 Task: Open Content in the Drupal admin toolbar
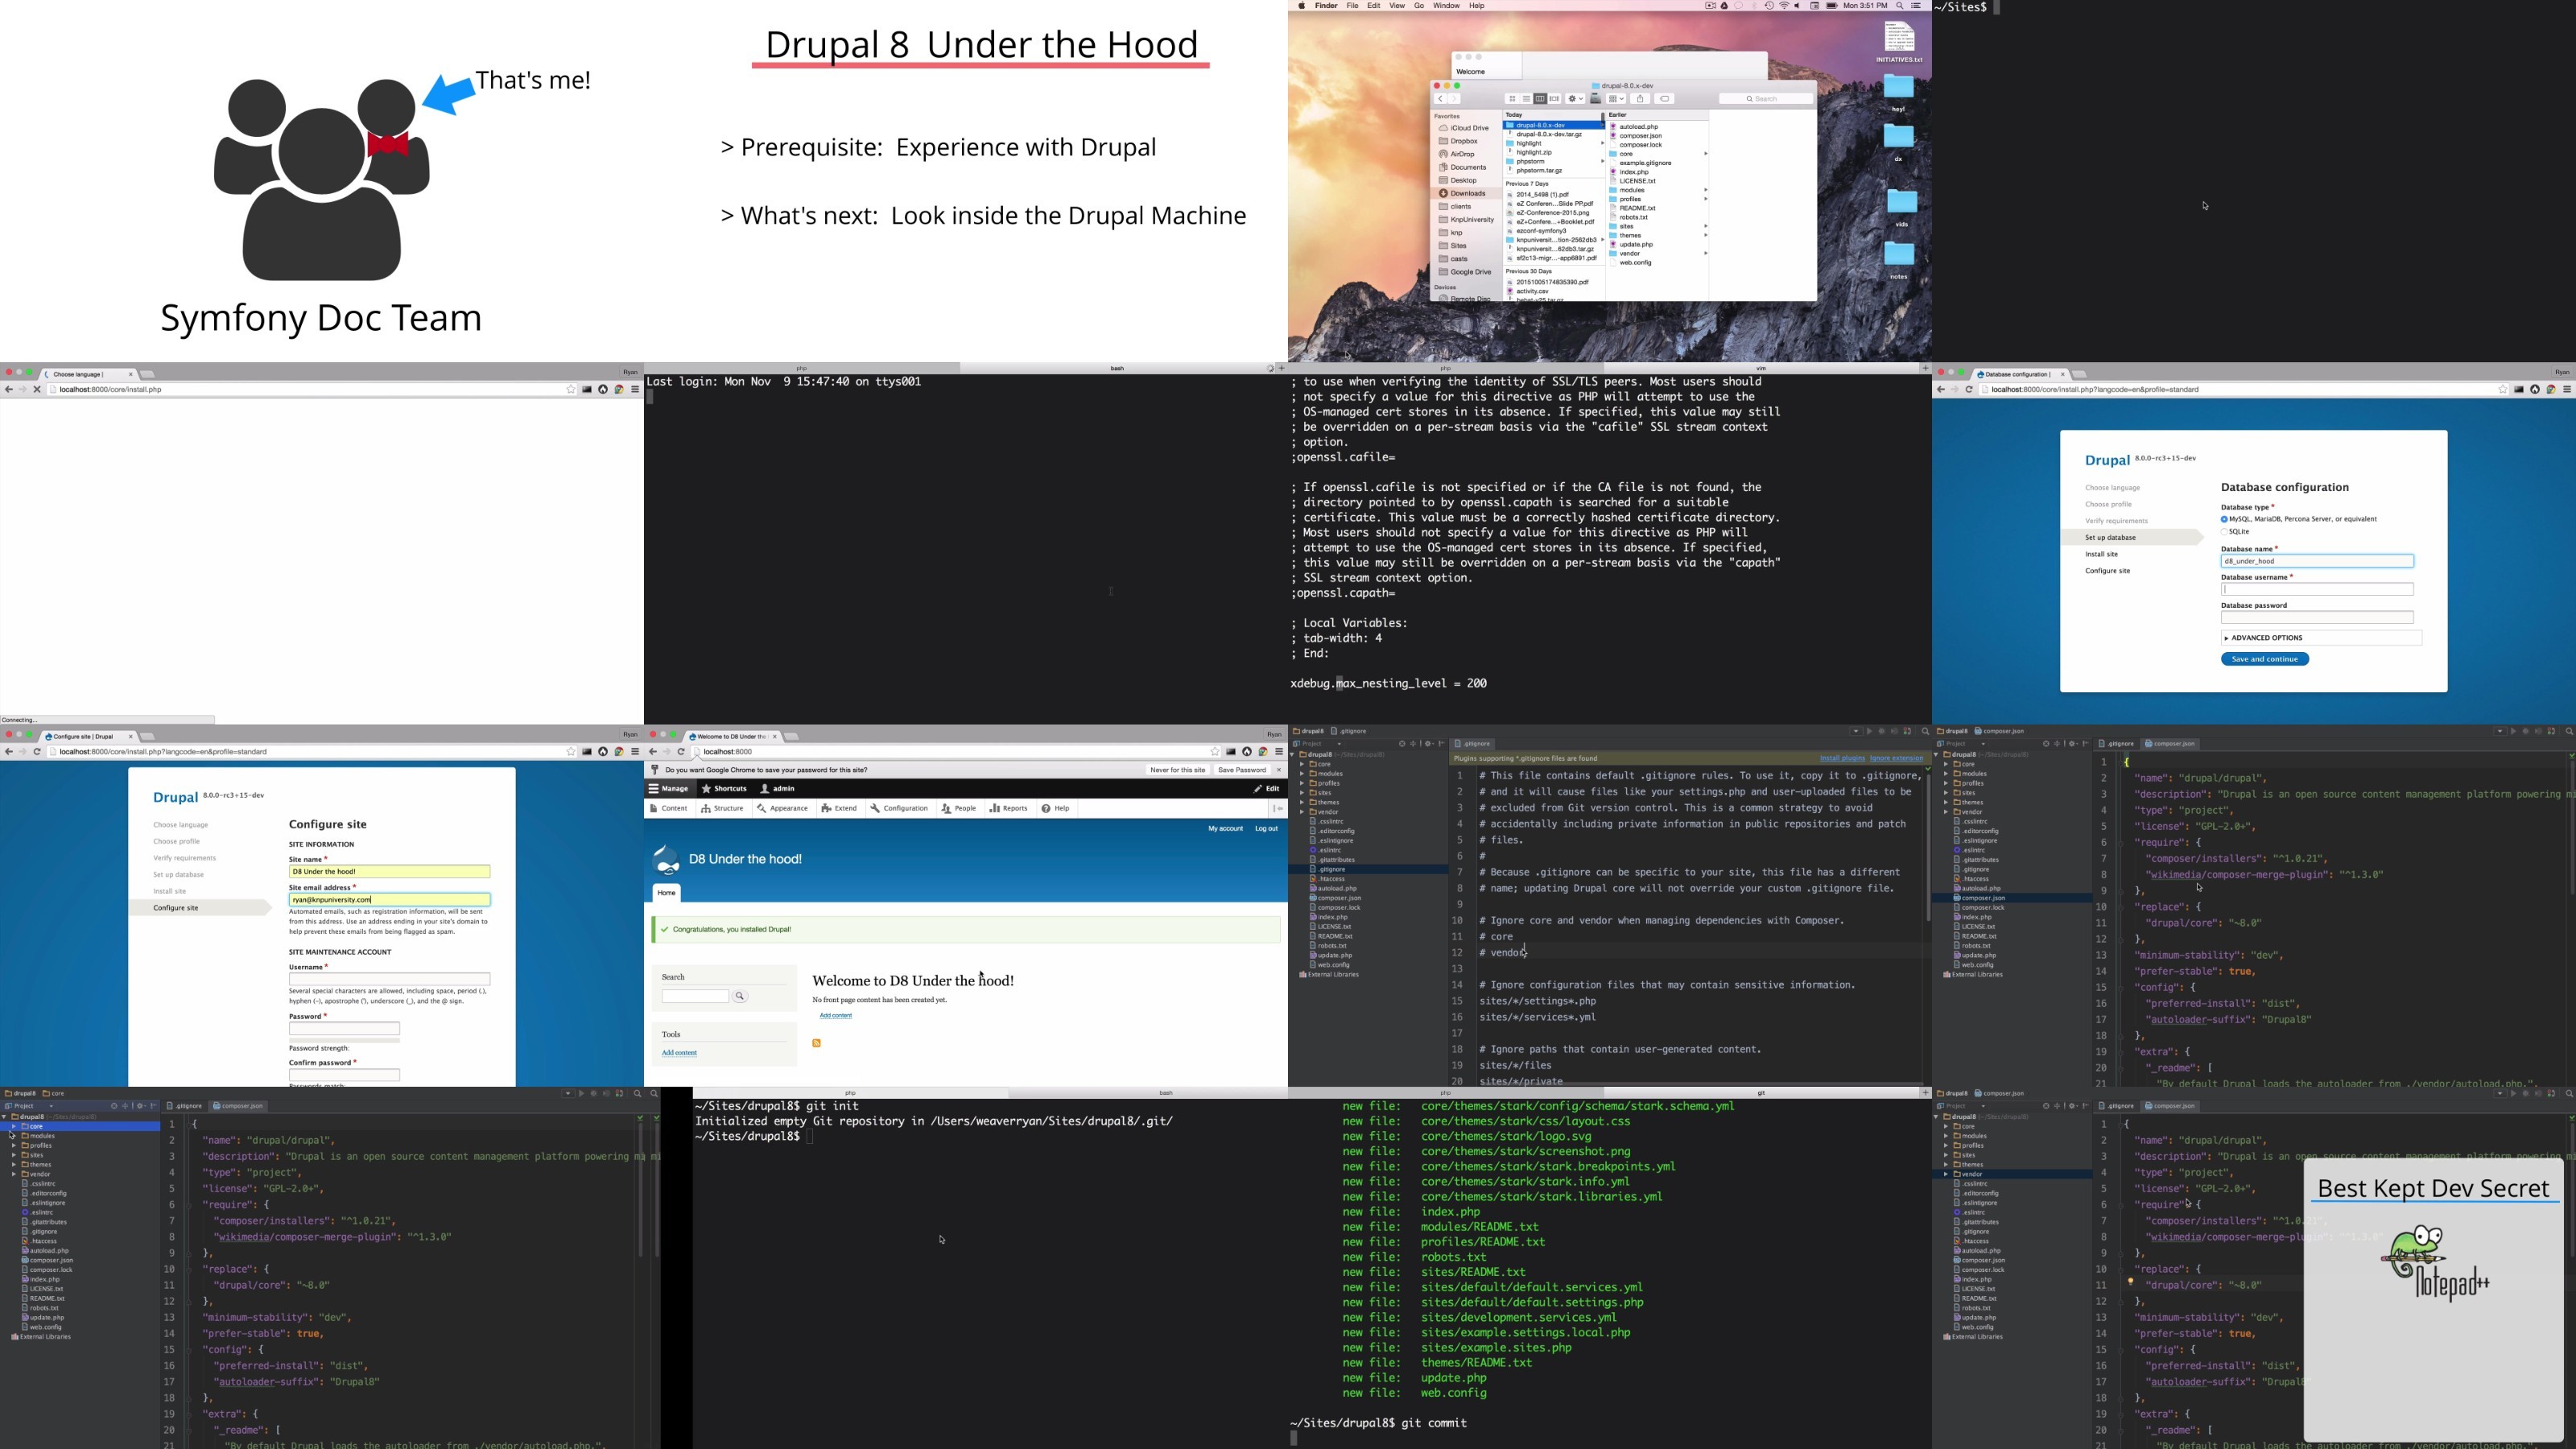(669, 808)
